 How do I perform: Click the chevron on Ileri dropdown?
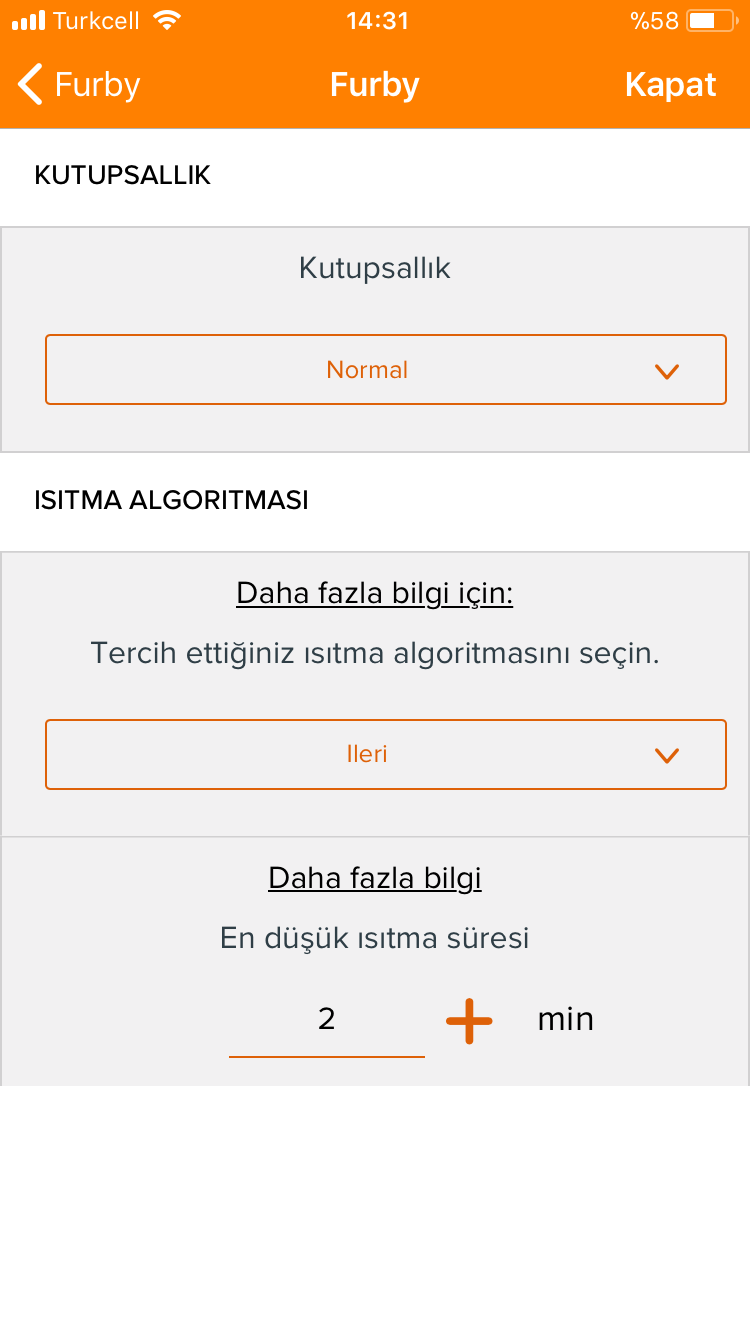click(x=667, y=755)
